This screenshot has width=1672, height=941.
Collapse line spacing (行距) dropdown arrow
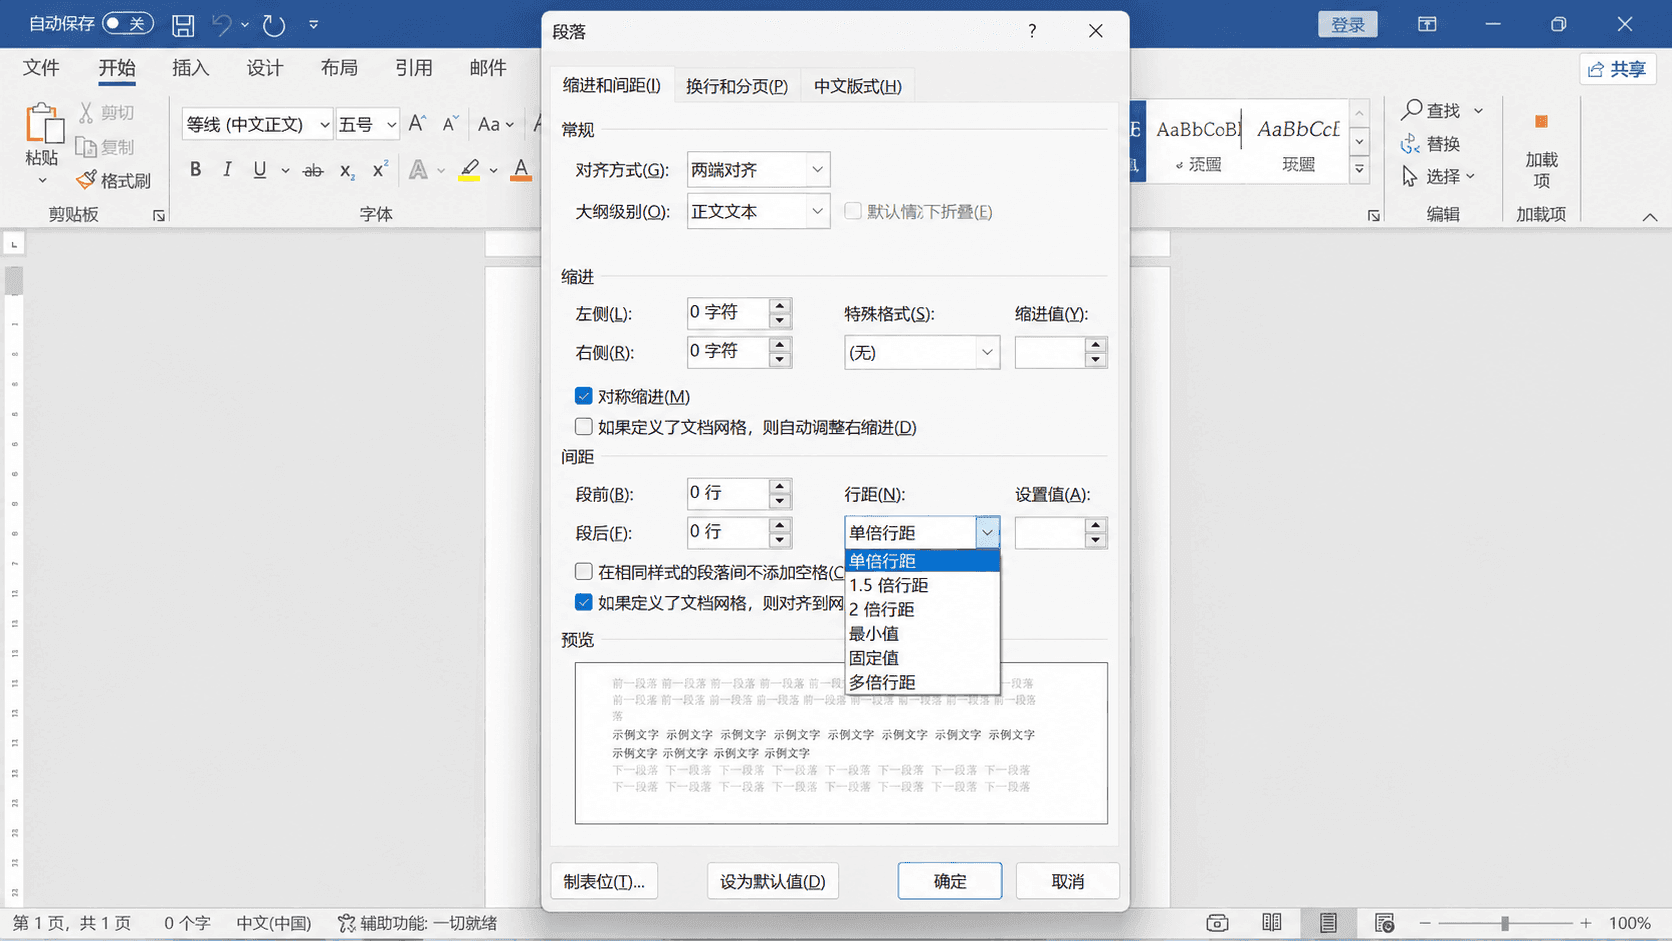click(987, 533)
